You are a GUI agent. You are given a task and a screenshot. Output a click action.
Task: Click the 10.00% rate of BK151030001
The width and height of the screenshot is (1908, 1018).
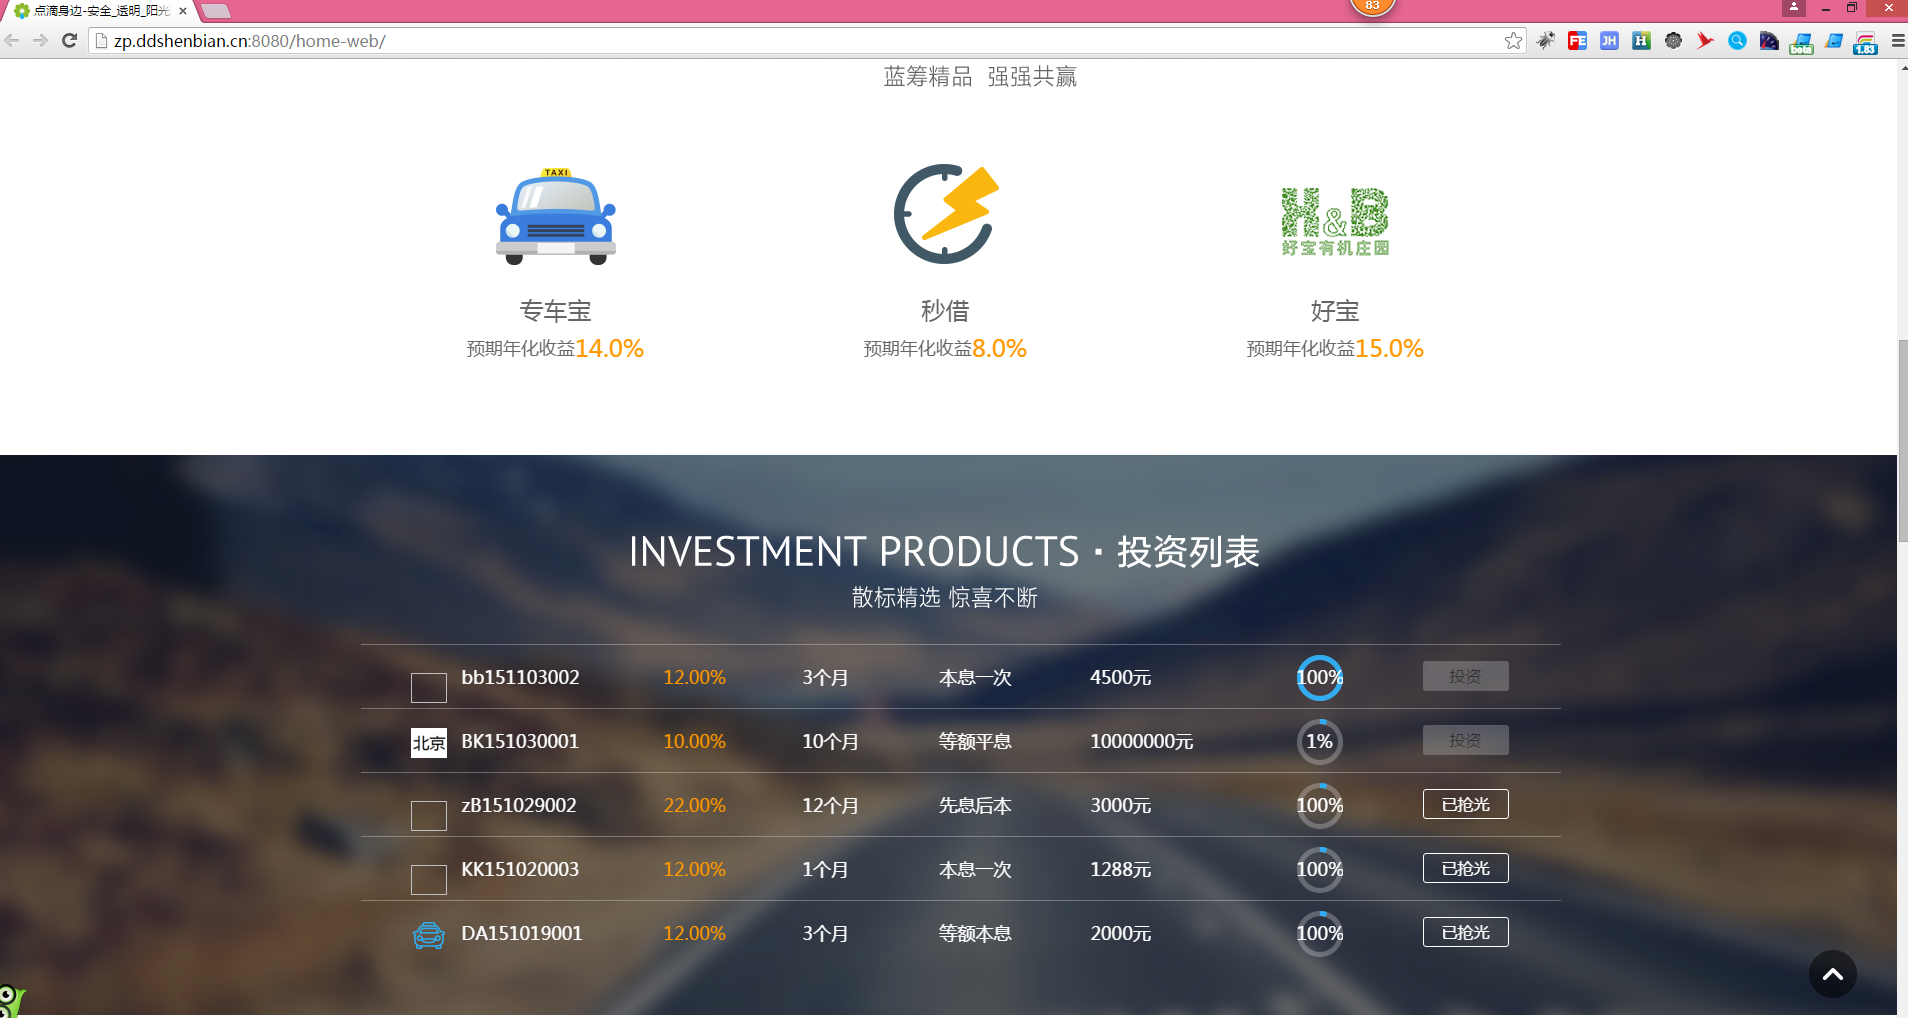point(695,741)
